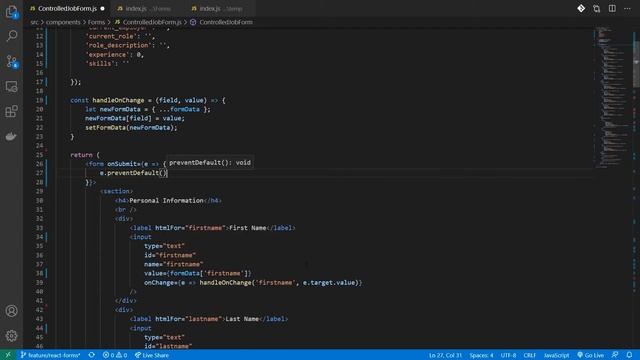Open the remote window indicator

tap(8, 355)
